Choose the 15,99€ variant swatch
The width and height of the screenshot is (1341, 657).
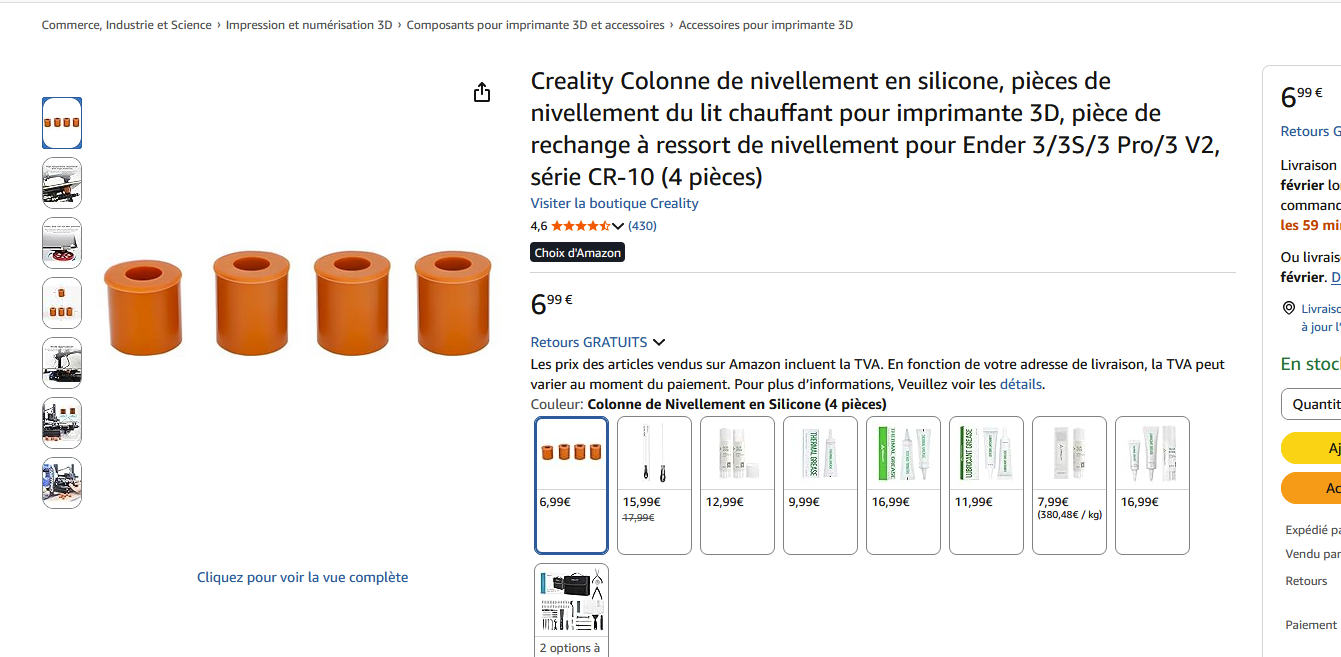click(x=654, y=485)
